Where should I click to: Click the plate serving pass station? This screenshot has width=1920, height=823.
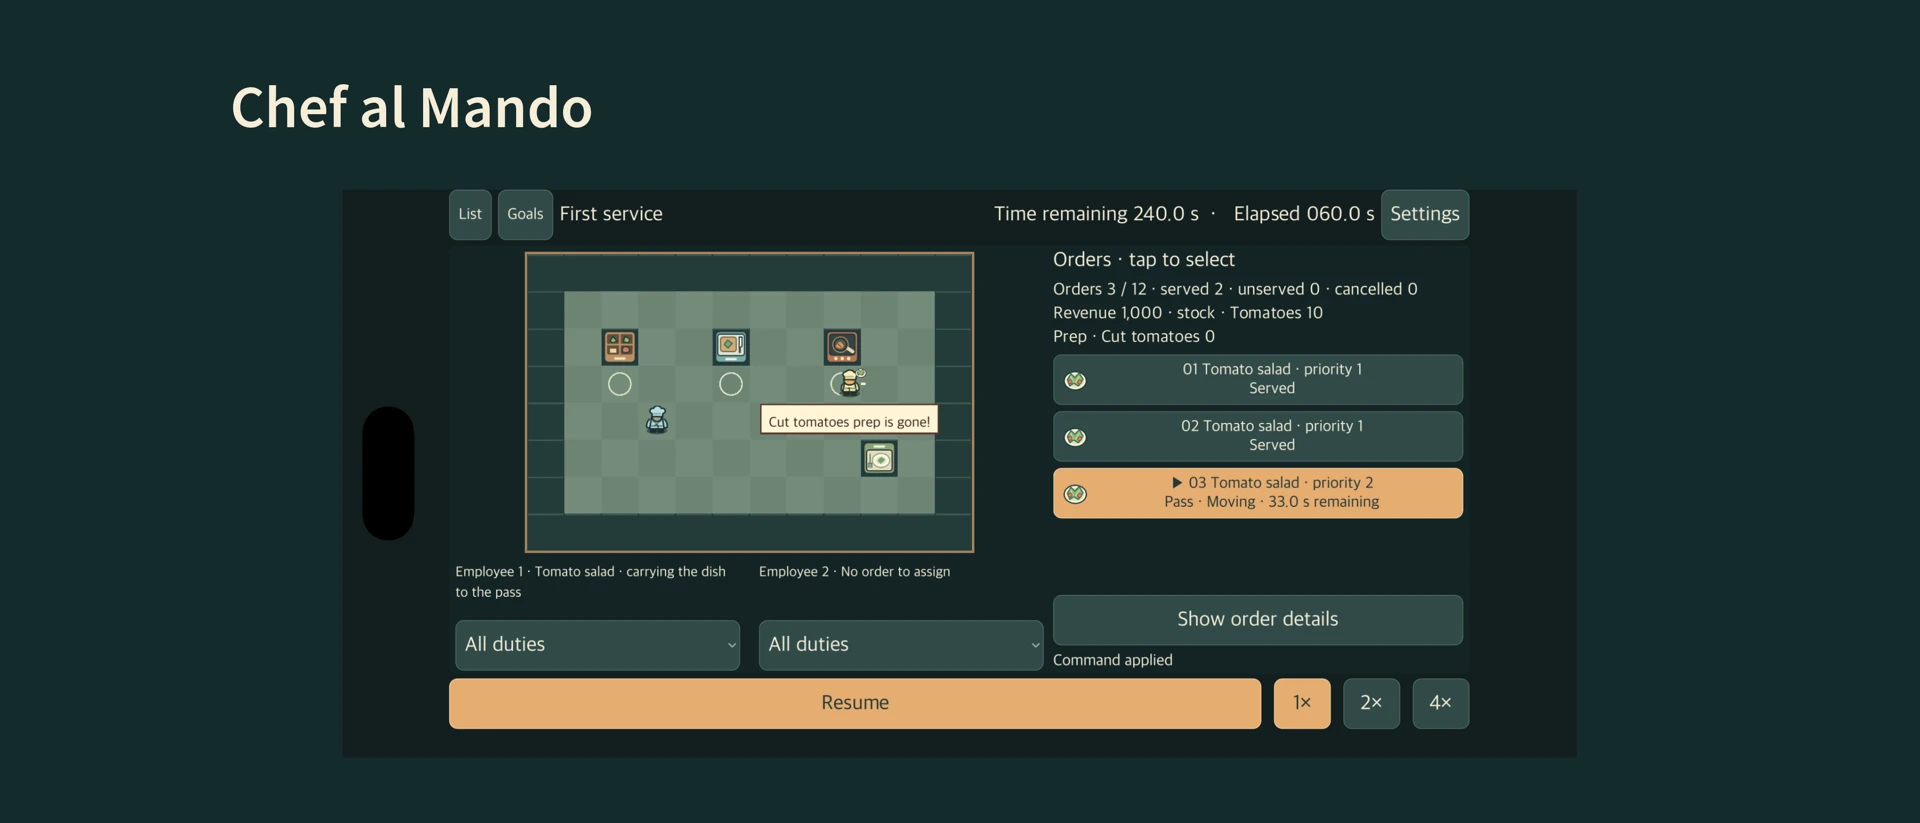point(879,459)
